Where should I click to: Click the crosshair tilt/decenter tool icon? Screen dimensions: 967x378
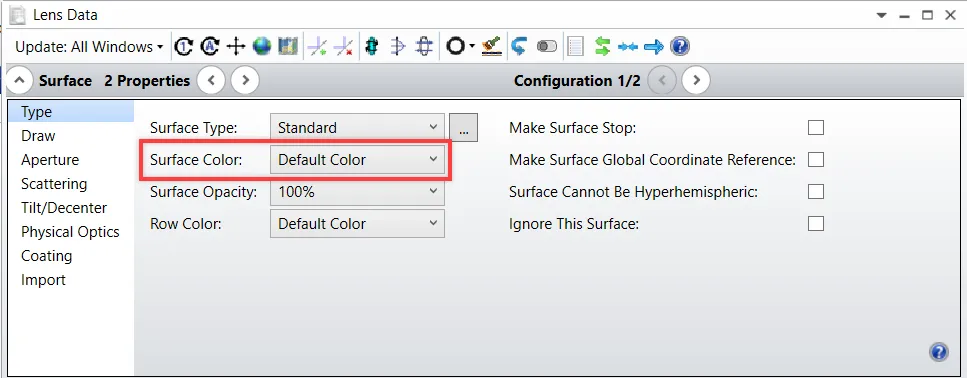(236, 46)
